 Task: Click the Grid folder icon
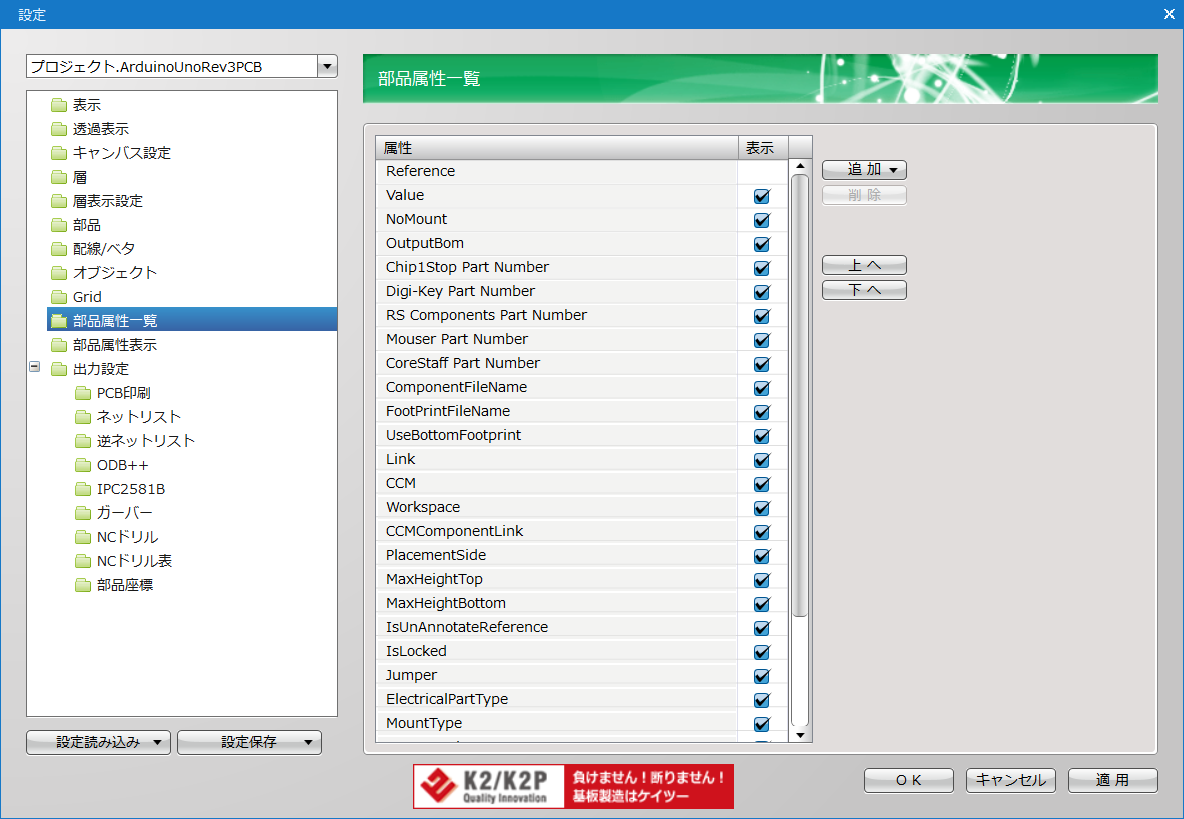point(58,297)
